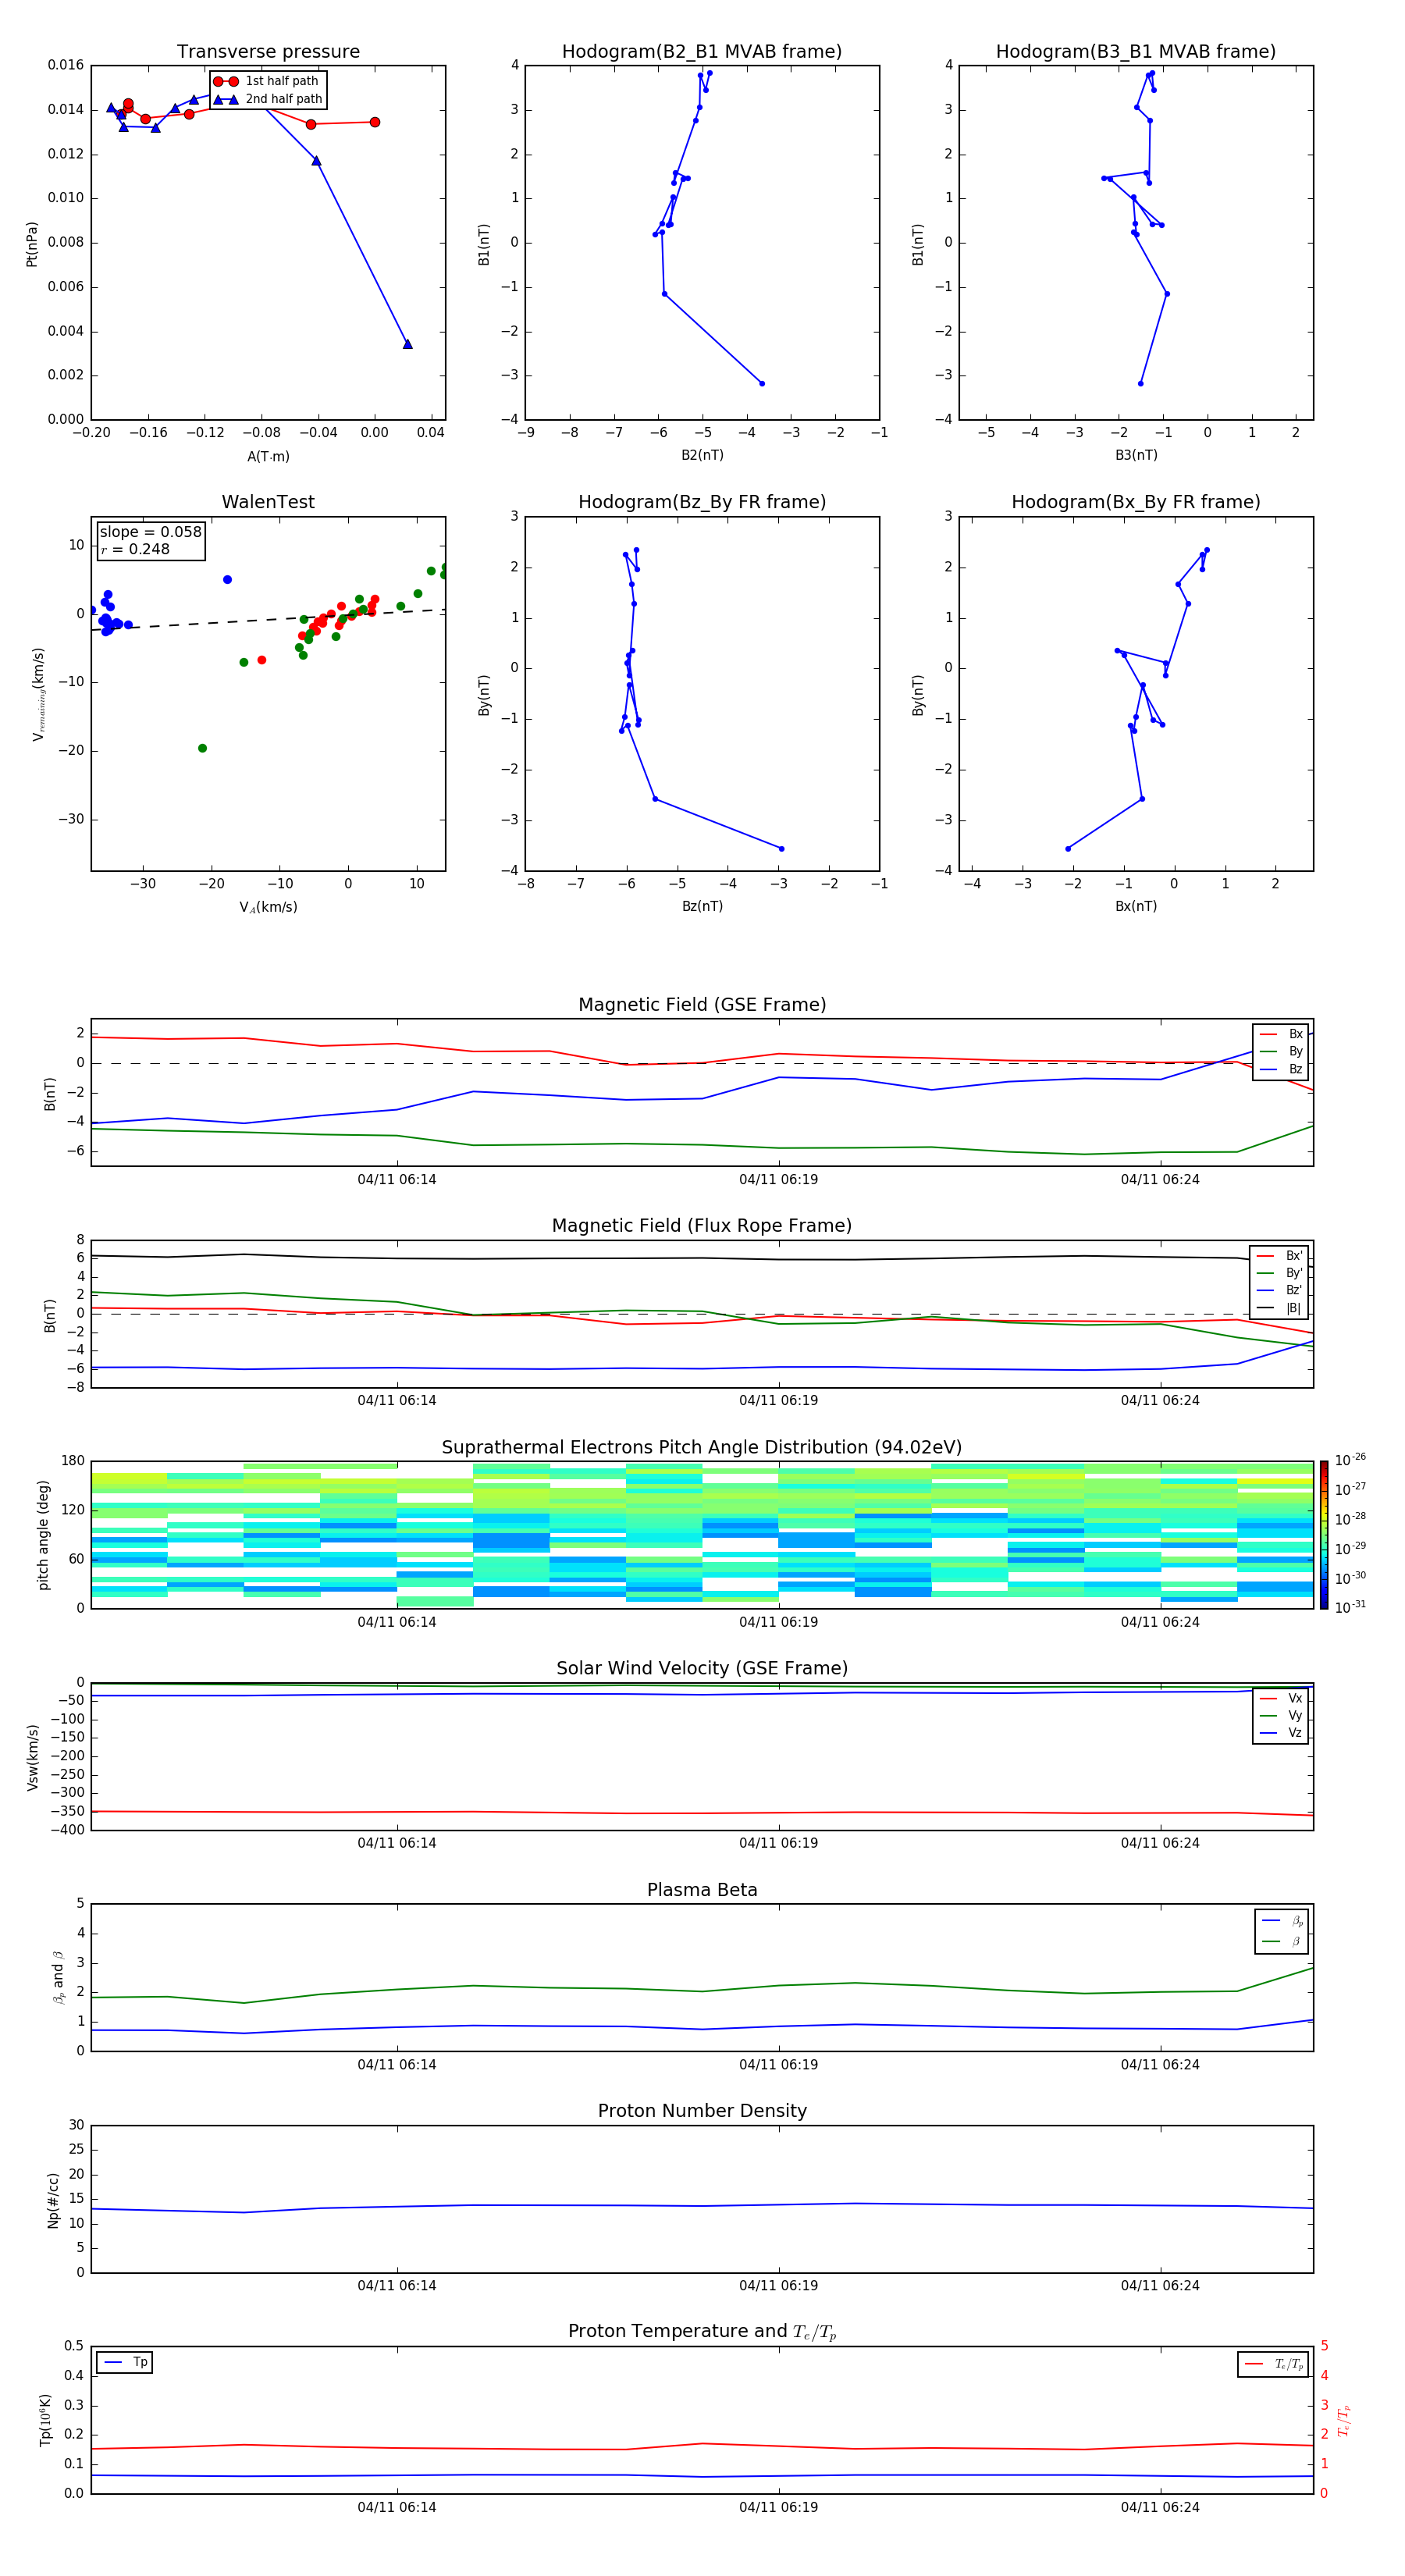Viewport: 1405px width, 2576px height.
Task: Click the A(T·m) x-axis label
Action: tap(268, 456)
